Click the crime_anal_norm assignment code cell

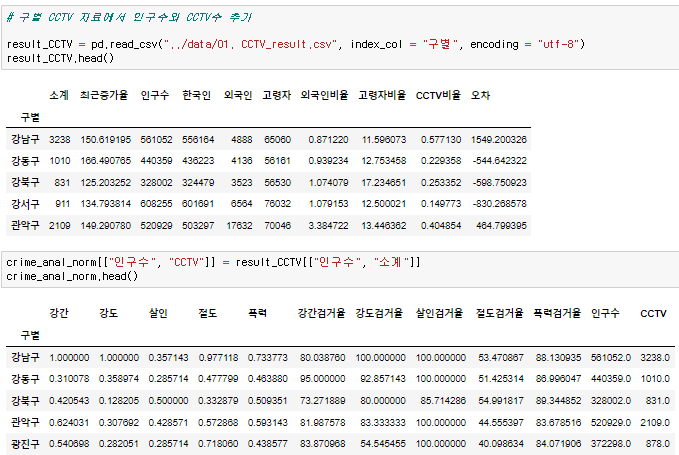pos(340,269)
